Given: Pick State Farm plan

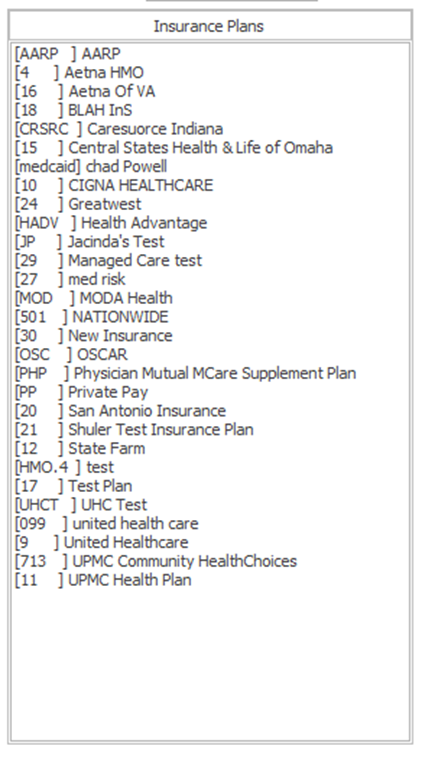Looking at the screenshot, I should (x=80, y=449).
